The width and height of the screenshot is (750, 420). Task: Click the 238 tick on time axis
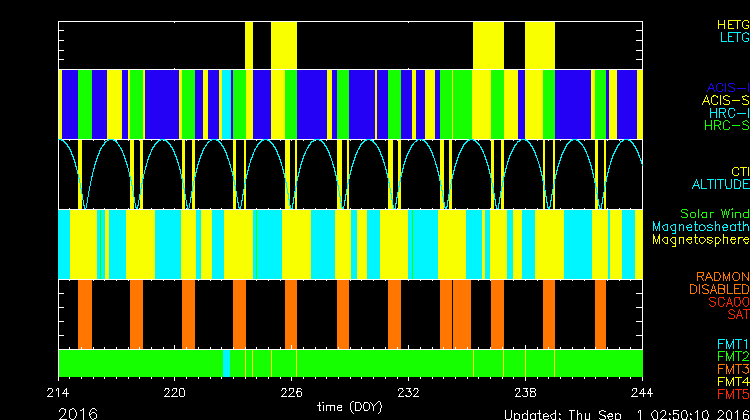pyautogui.click(x=526, y=393)
